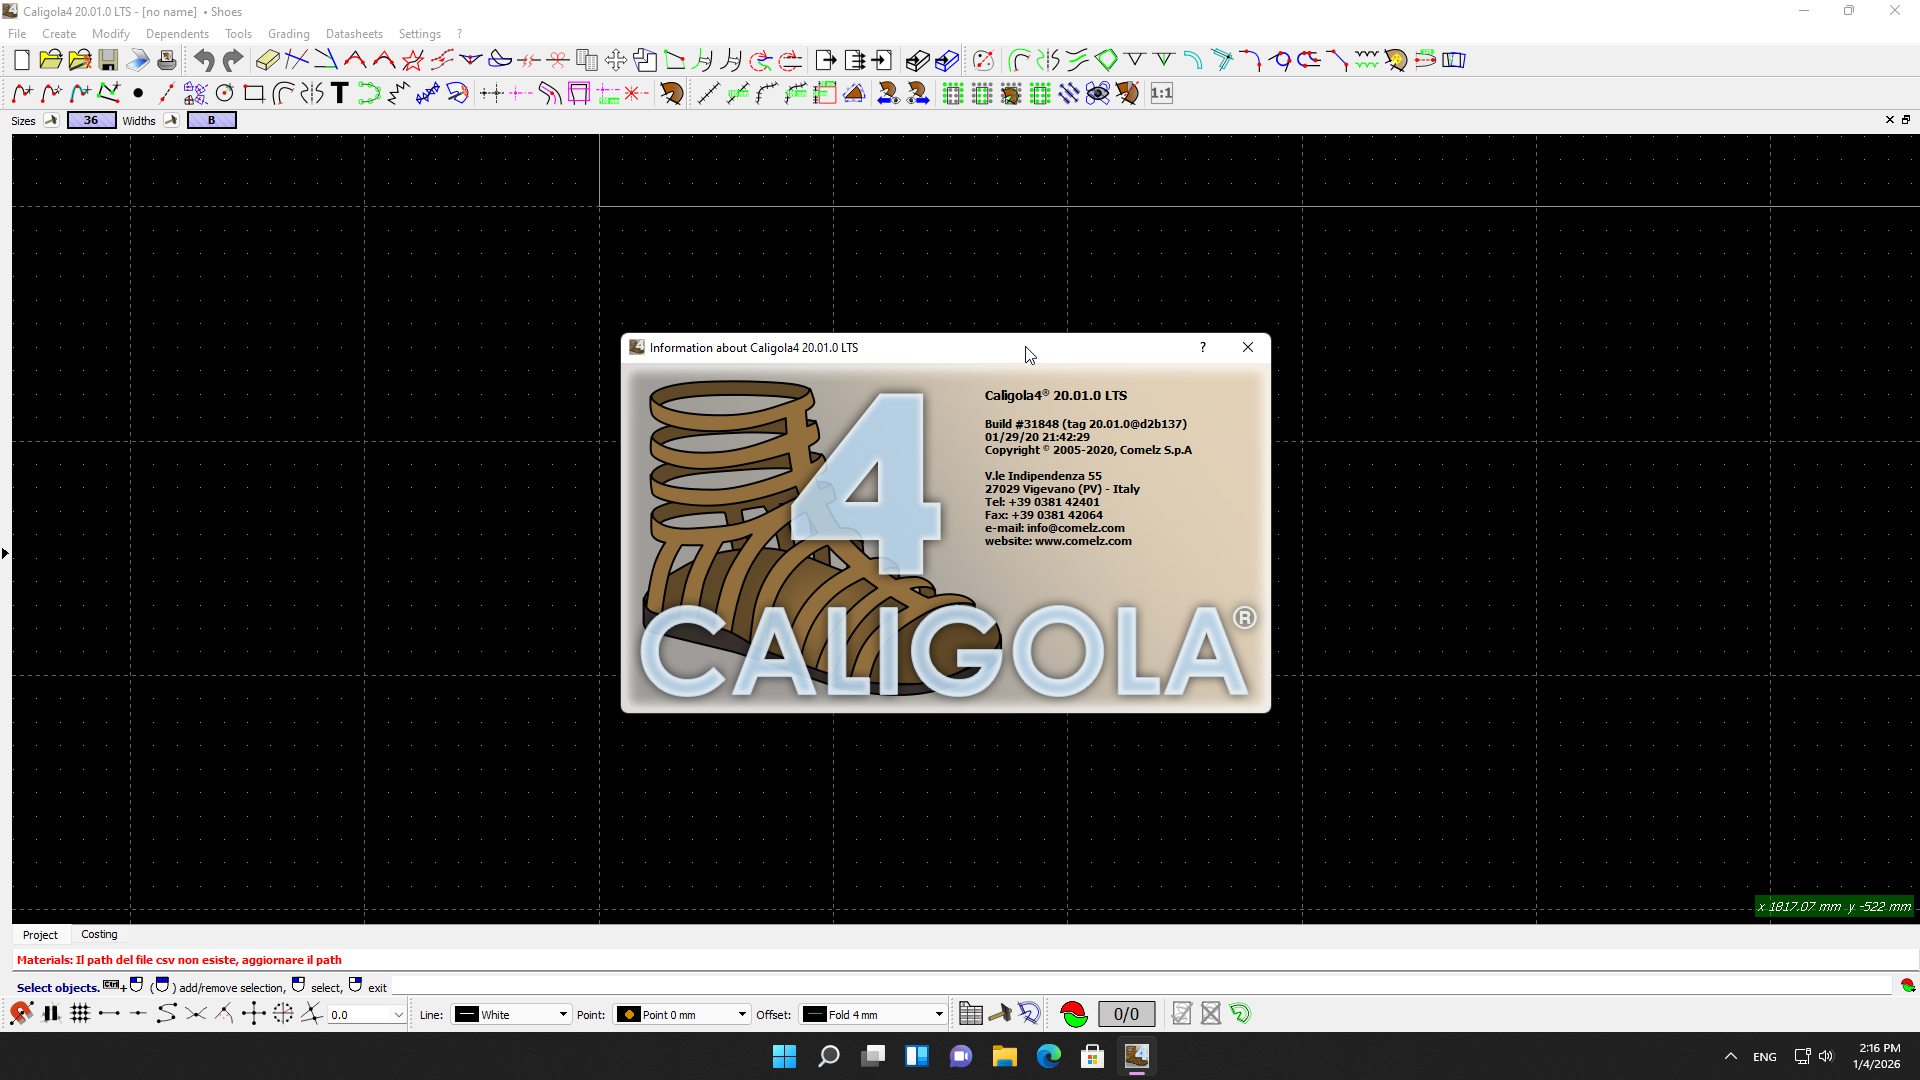Image resolution: width=1920 pixels, height=1080 pixels.
Task: Select the rectangle drawing tool
Action: 254,94
